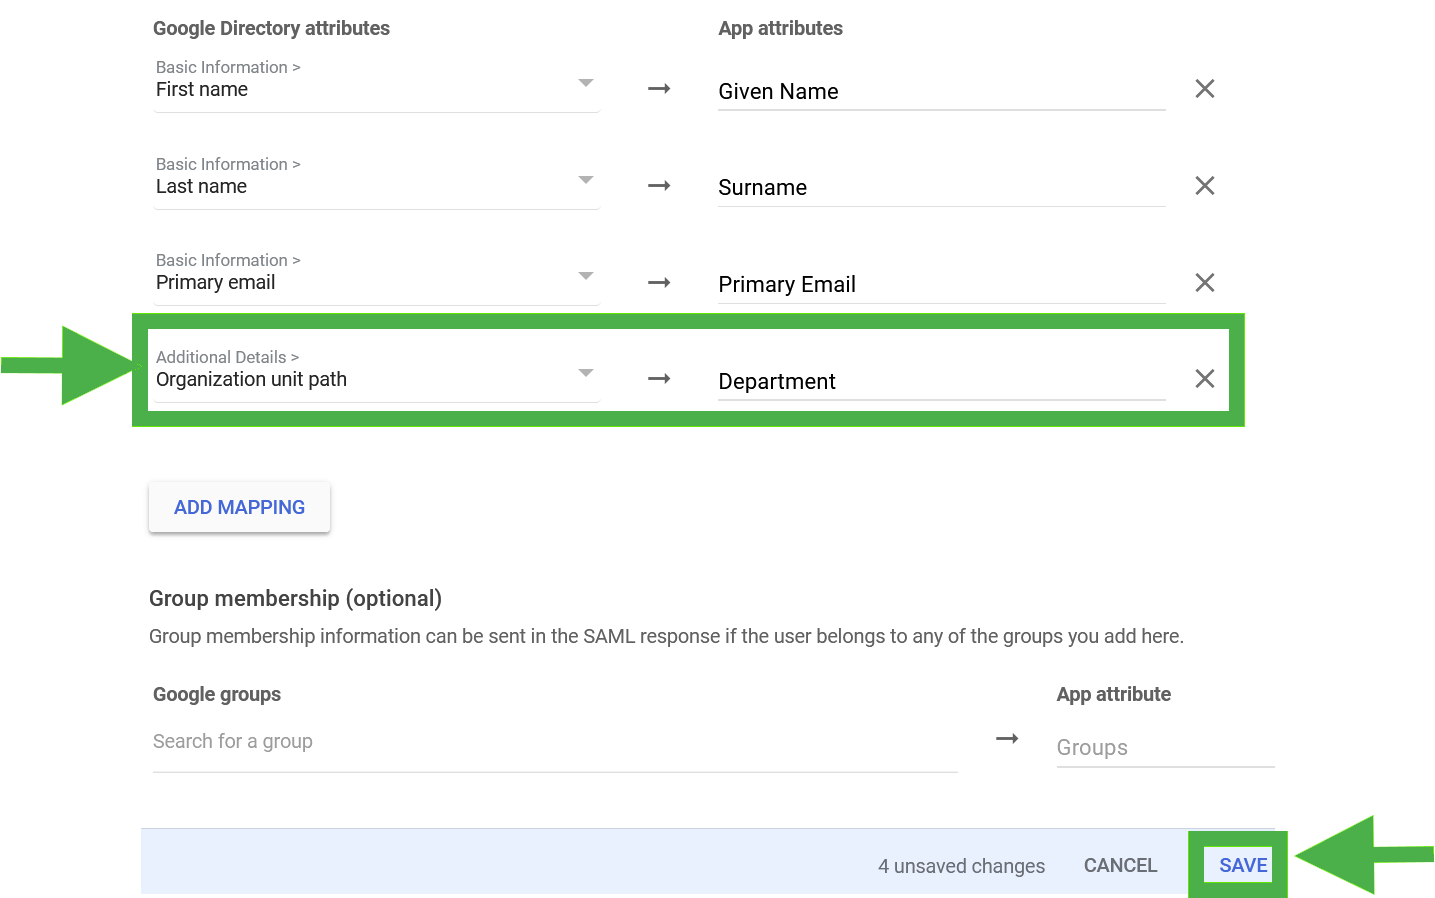Open the Last name attribute dropdown

coord(585,182)
